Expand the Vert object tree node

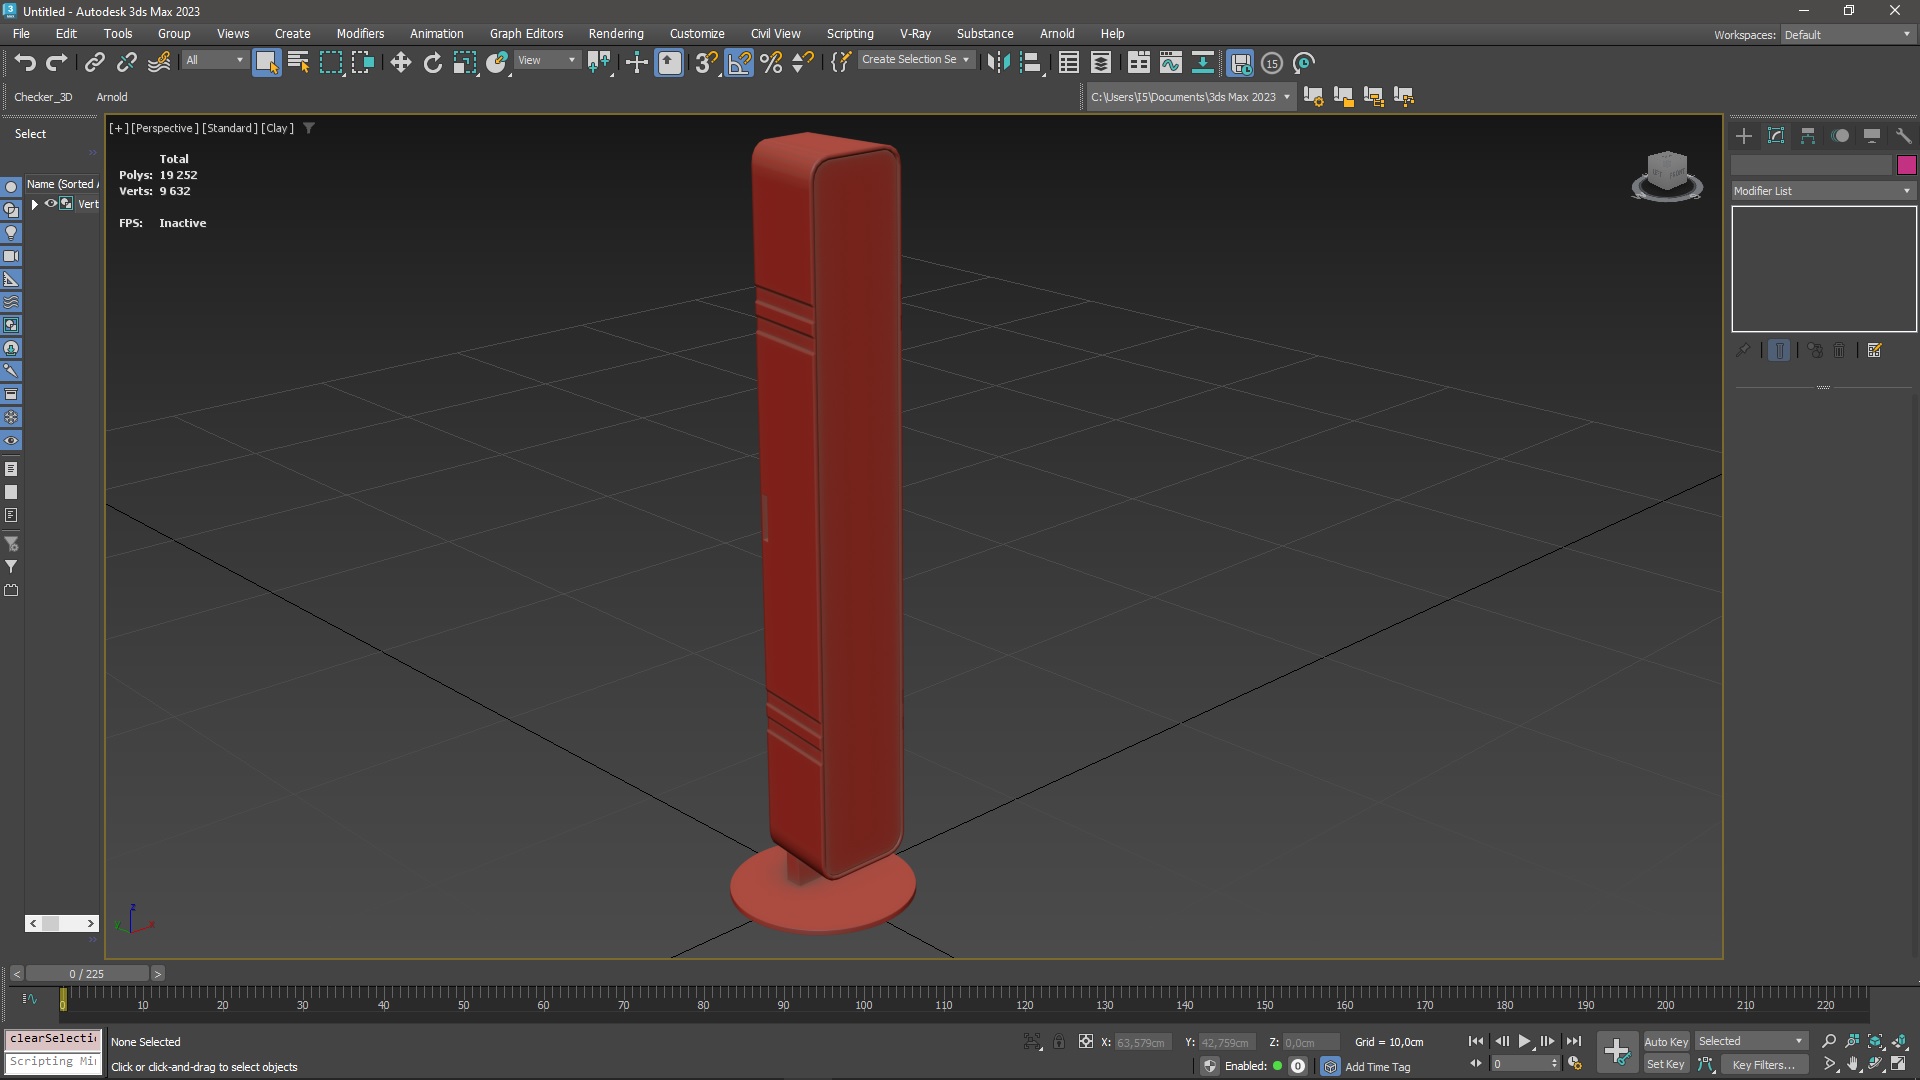[x=35, y=204]
